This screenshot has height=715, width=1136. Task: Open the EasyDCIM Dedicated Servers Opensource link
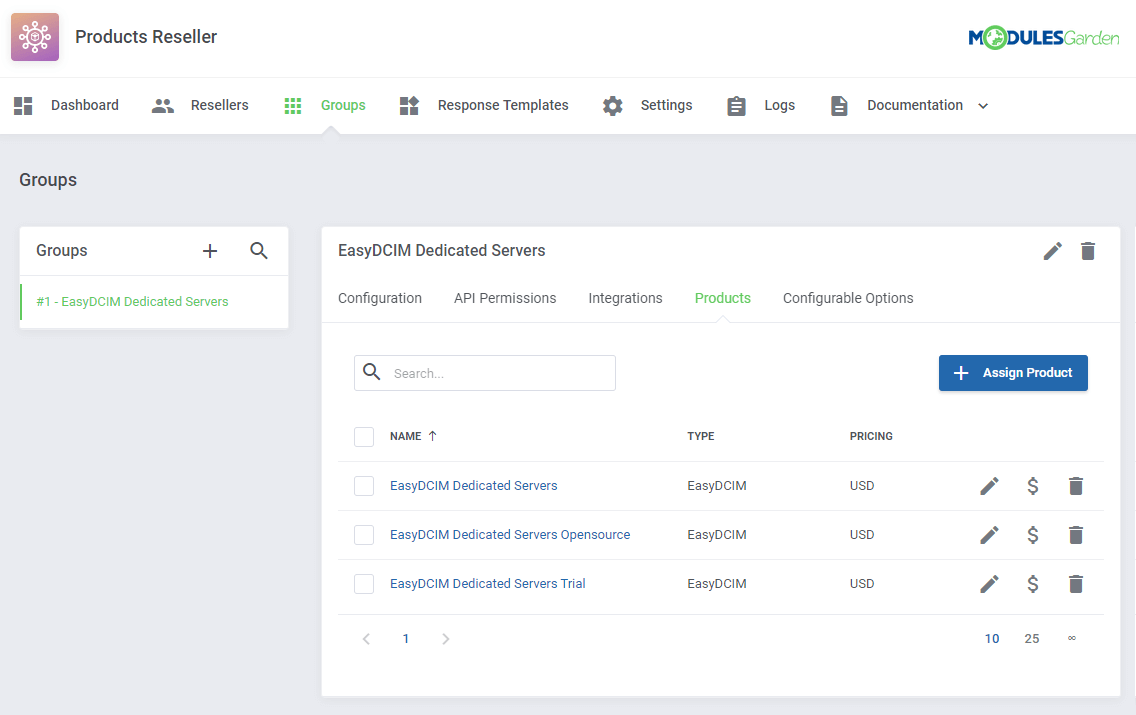pos(510,535)
